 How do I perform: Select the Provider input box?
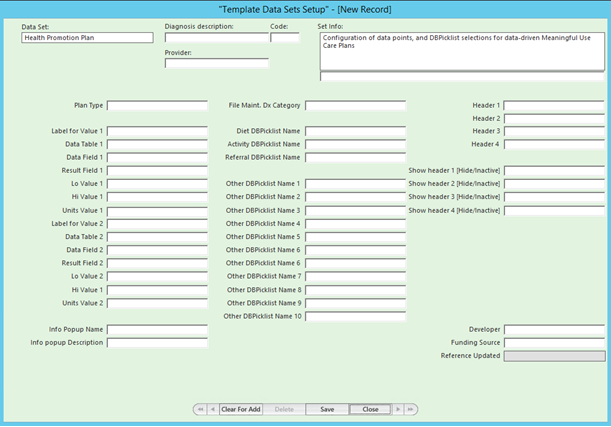pos(217,63)
